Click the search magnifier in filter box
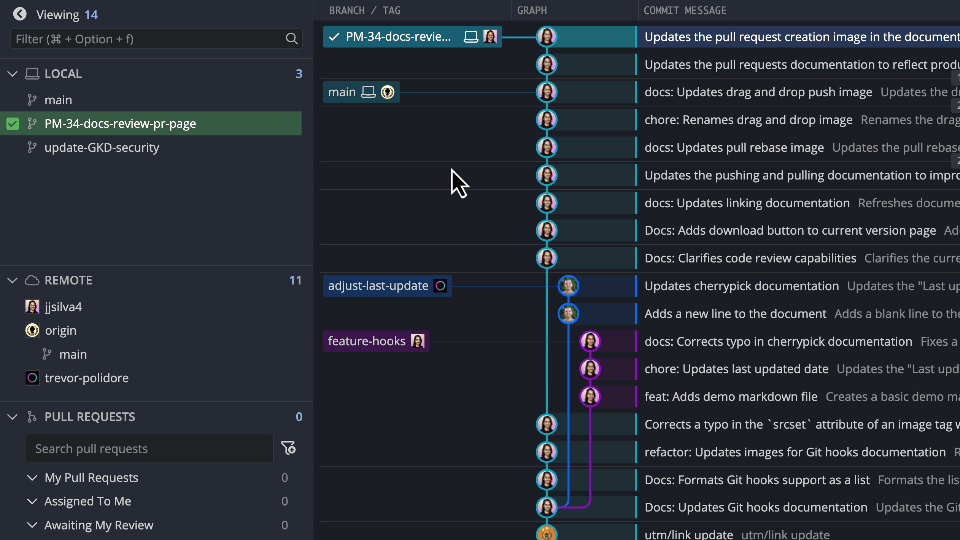960x540 pixels. pyautogui.click(x=291, y=39)
